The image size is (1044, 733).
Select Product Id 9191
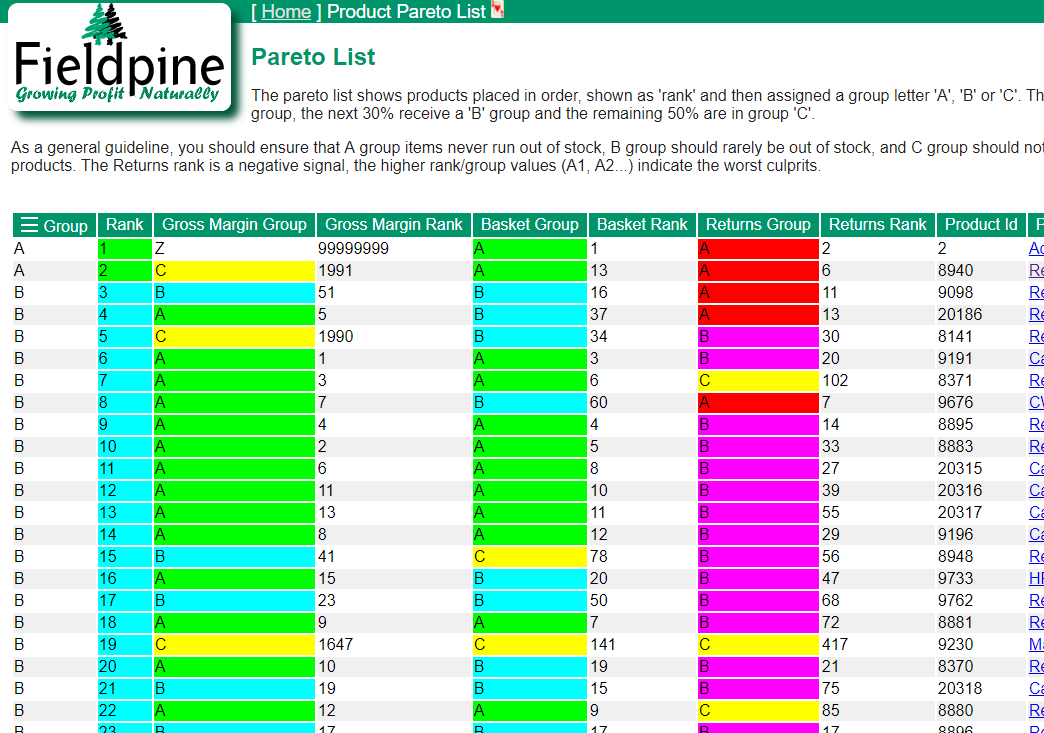click(x=955, y=359)
